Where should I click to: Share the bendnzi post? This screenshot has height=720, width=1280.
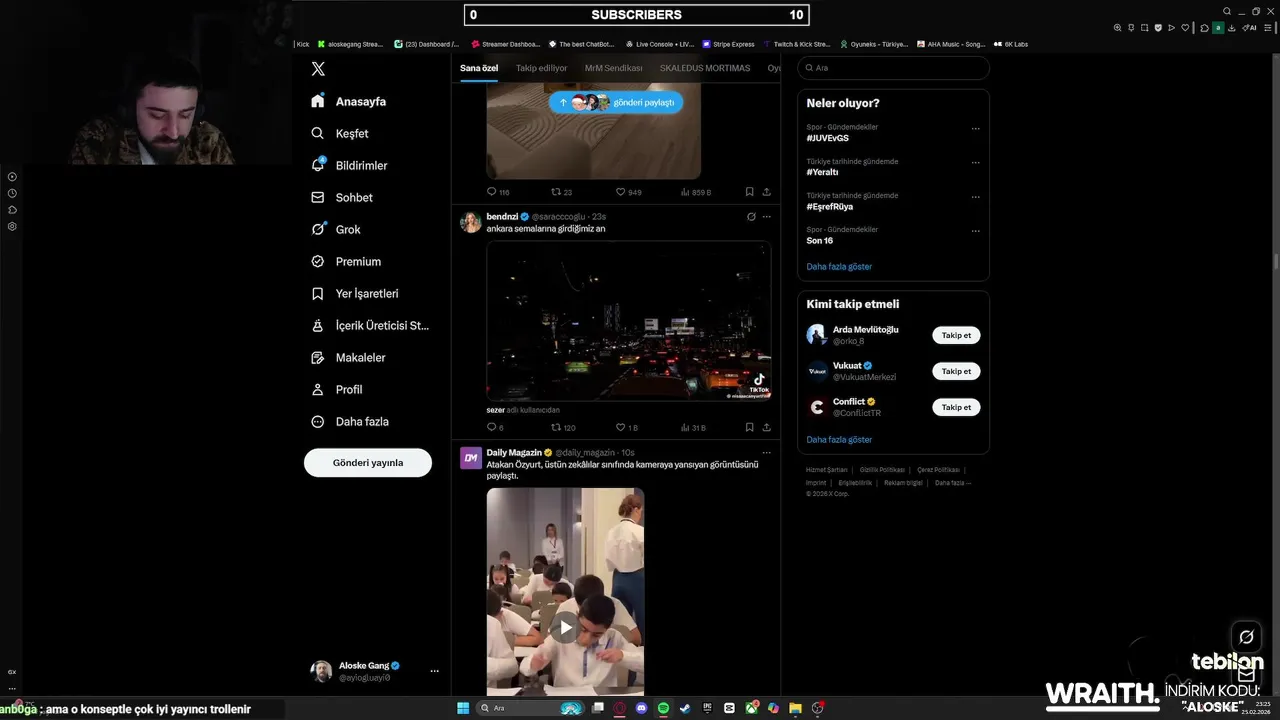[767, 427]
